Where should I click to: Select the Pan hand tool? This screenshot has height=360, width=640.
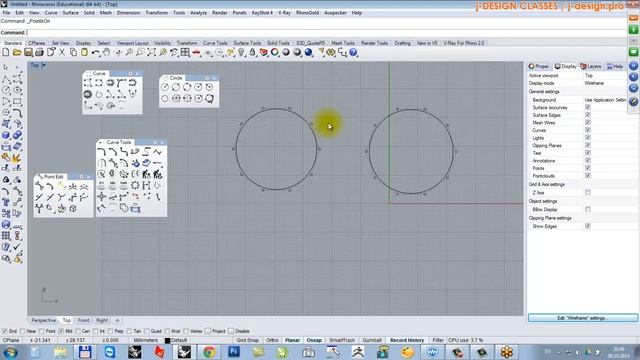pyautogui.click(x=107, y=52)
